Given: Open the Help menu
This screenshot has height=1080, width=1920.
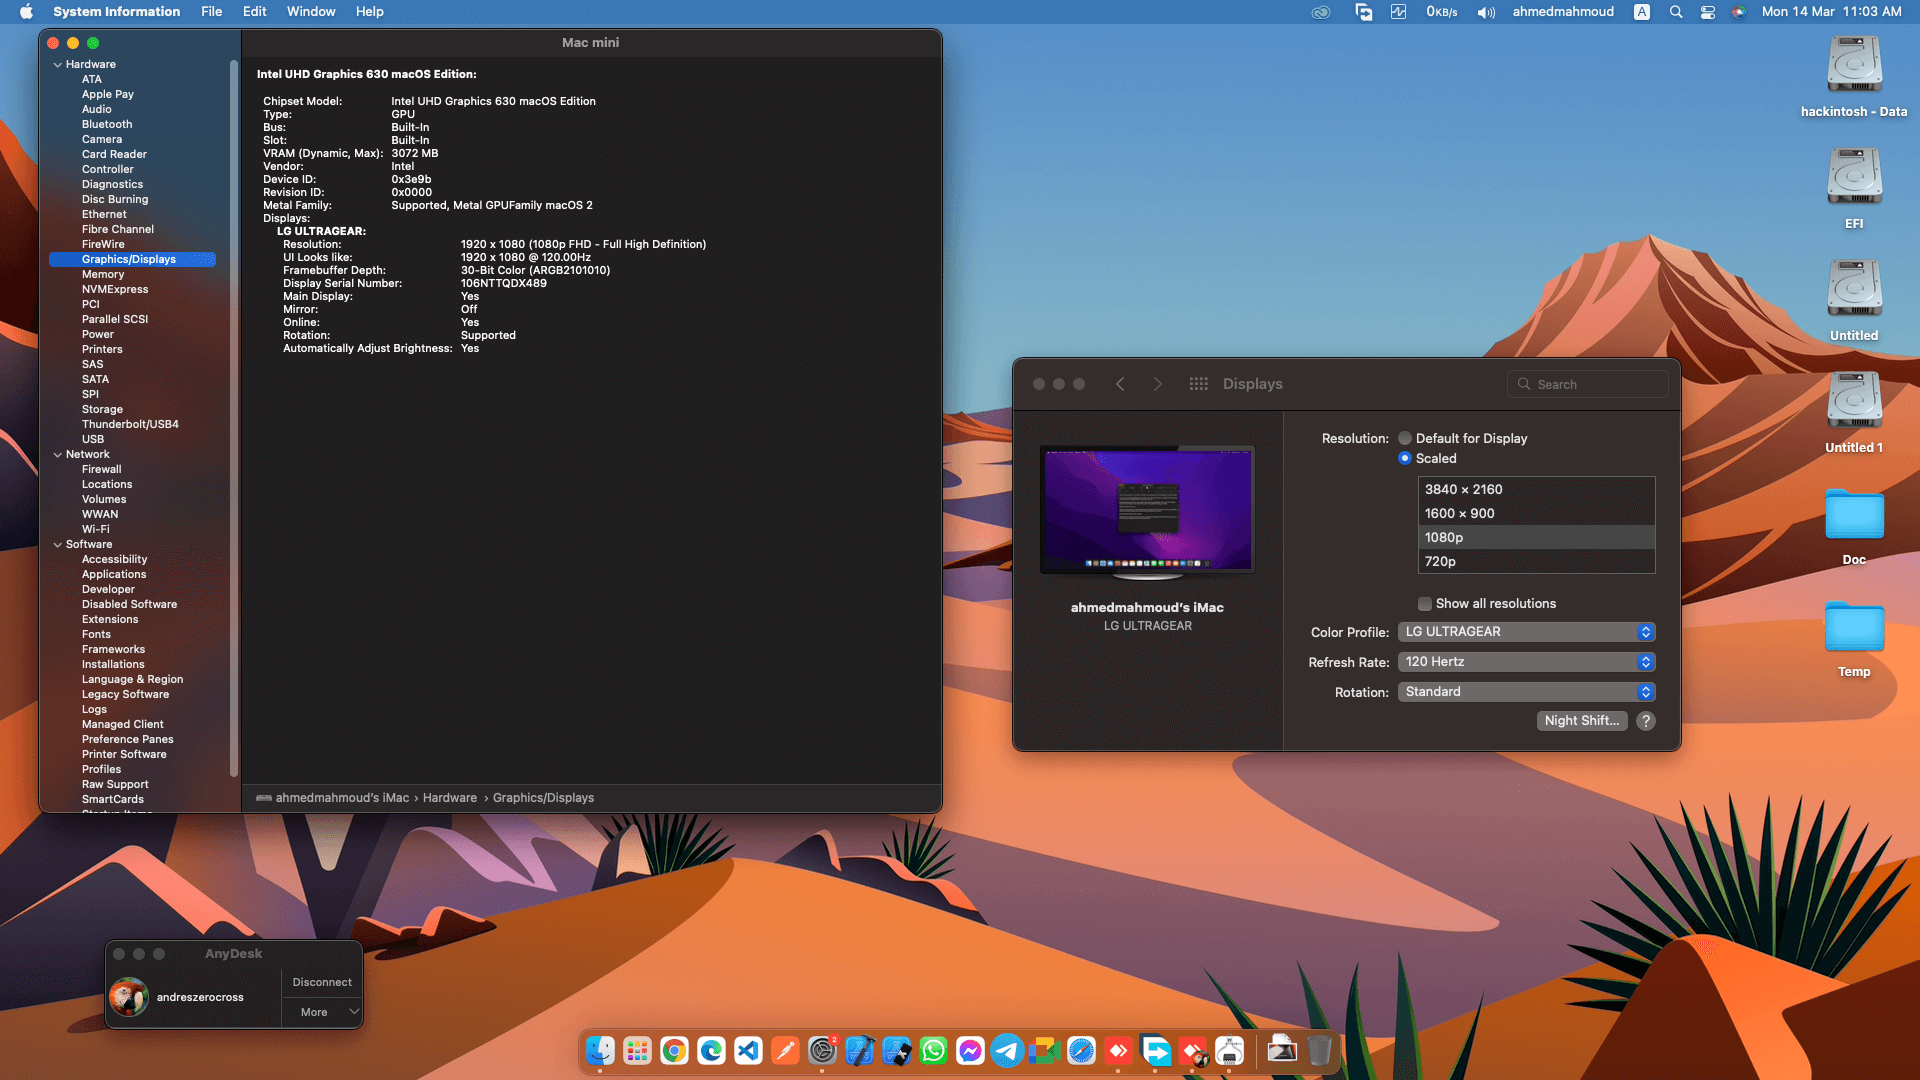Looking at the screenshot, I should click(x=369, y=12).
